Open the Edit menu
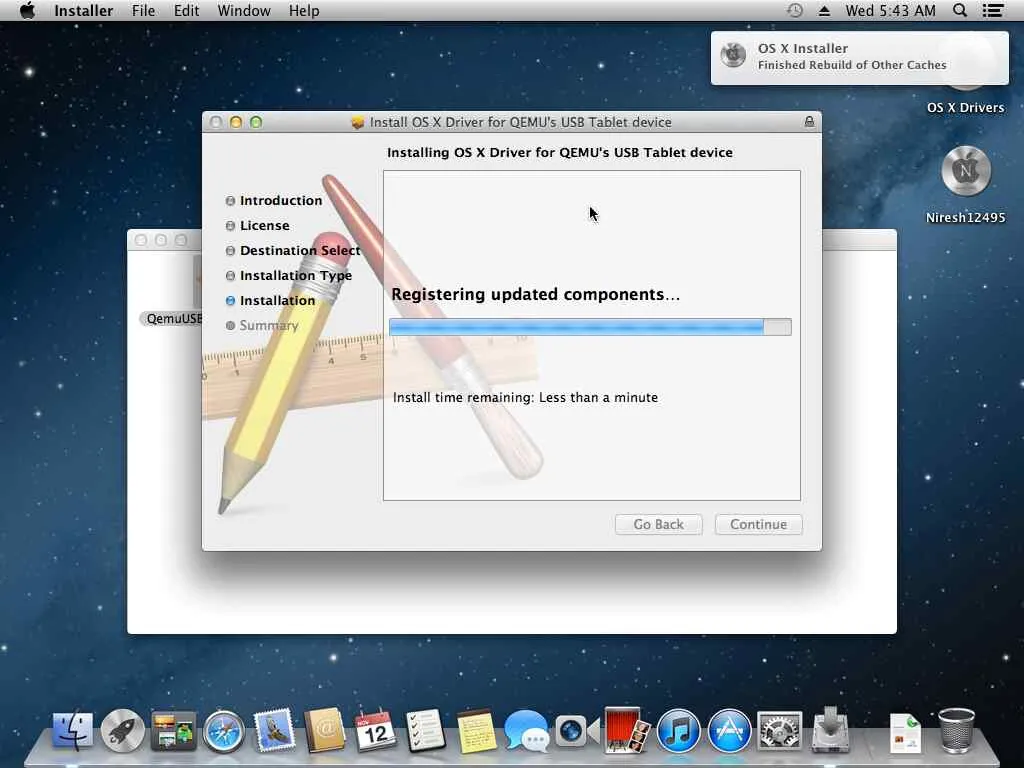Image resolution: width=1024 pixels, height=768 pixels. coord(186,10)
